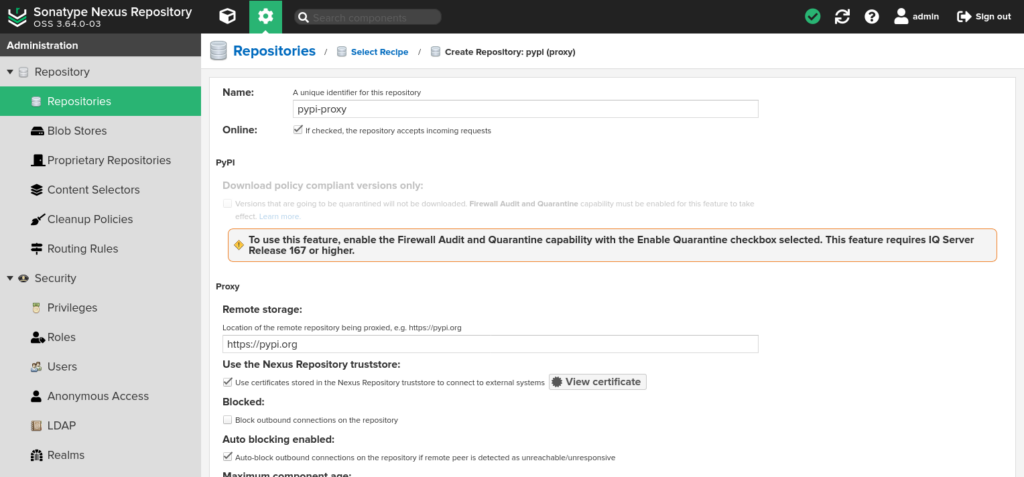The height and width of the screenshot is (477, 1024).
Task: Toggle Use Nexus Repository truststore checkbox
Action: click(x=227, y=382)
